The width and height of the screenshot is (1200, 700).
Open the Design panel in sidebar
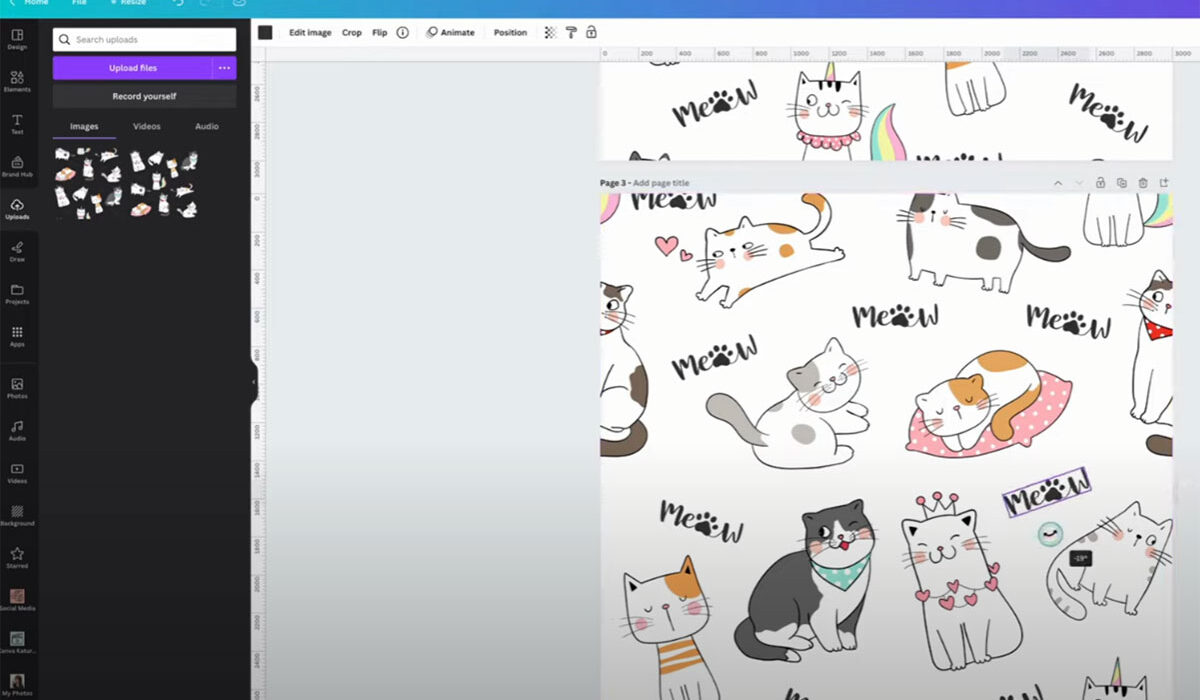[17, 39]
